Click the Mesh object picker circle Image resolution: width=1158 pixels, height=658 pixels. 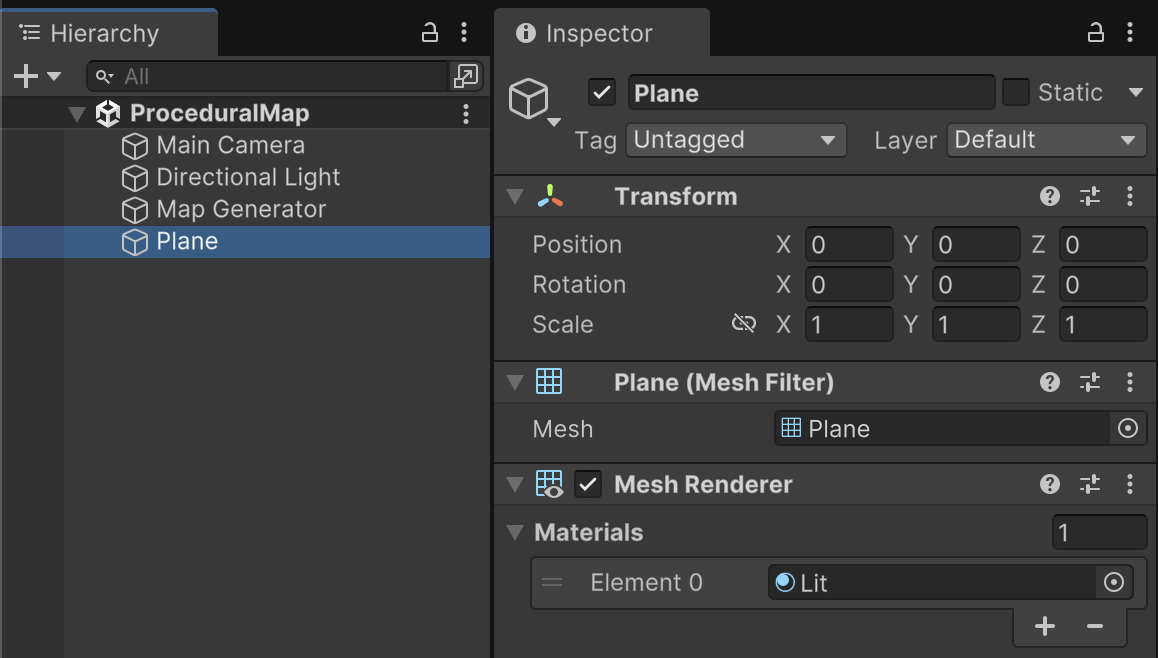tap(1128, 429)
